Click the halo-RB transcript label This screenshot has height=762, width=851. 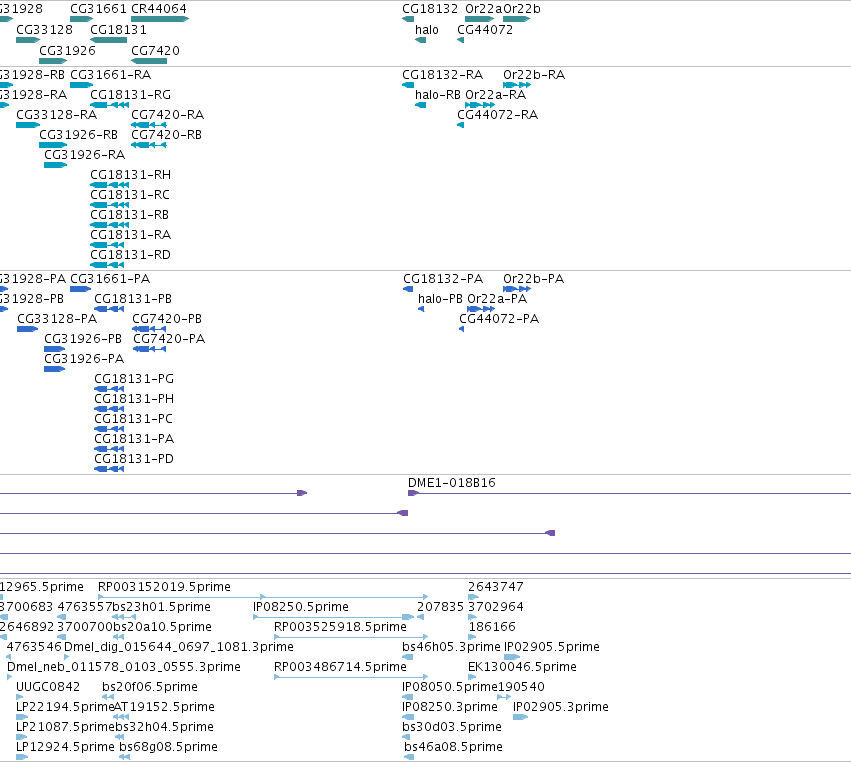[x=437, y=95]
